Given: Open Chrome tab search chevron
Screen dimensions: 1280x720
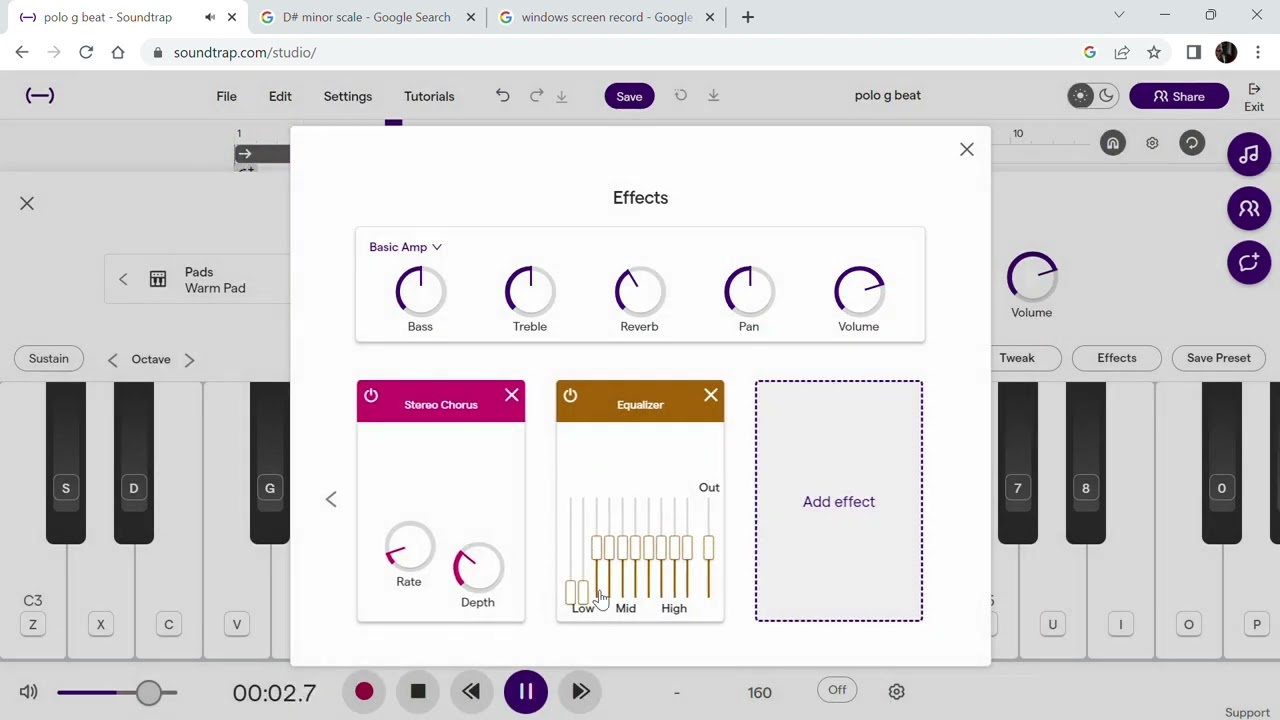Looking at the screenshot, I should [x=1119, y=15].
